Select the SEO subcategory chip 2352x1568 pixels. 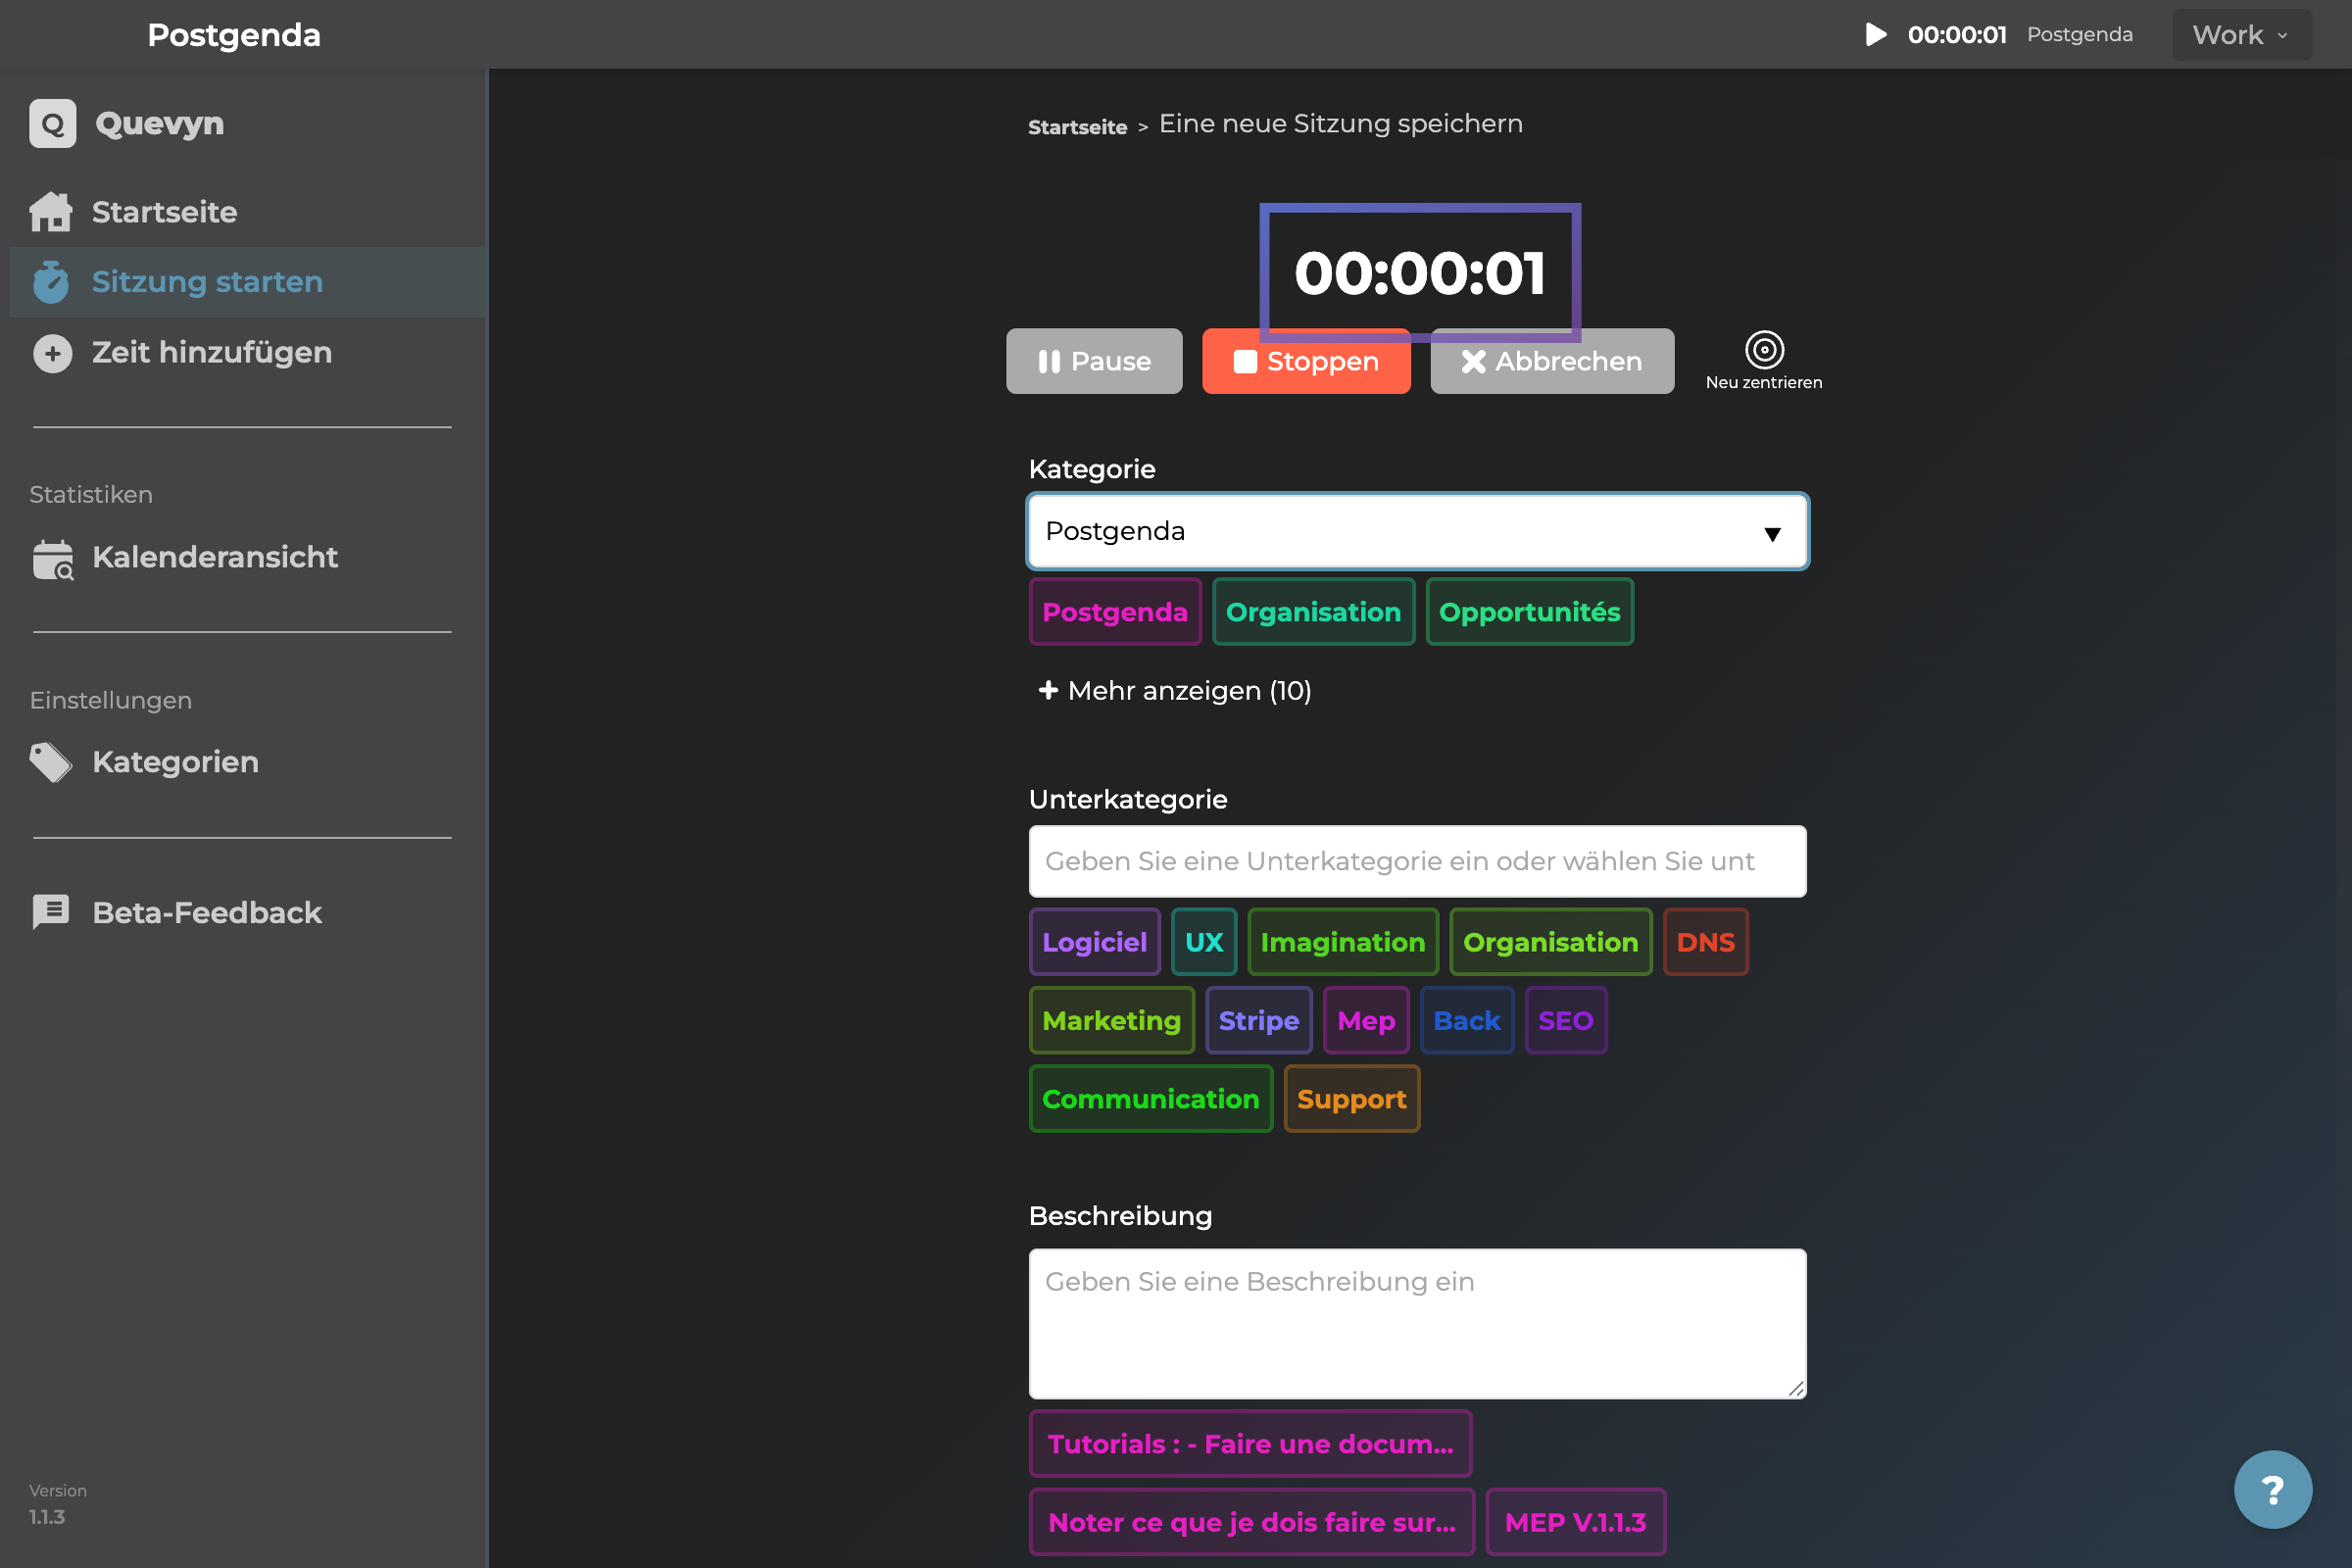1566,1020
